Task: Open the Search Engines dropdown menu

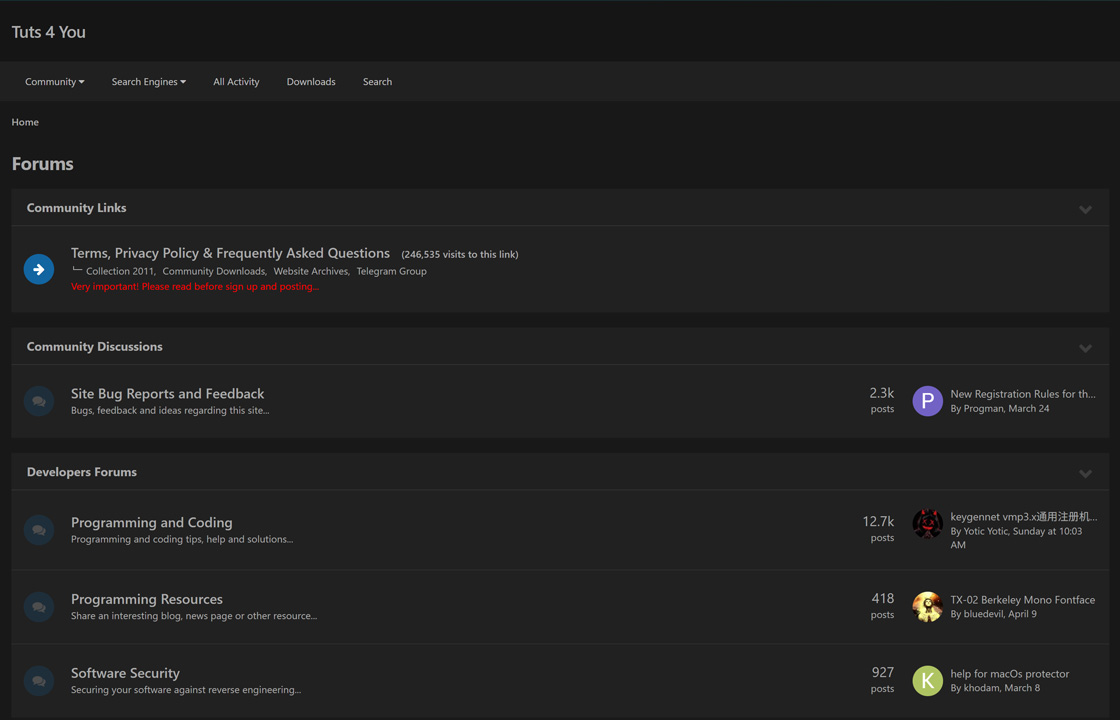Action: click(149, 81)
